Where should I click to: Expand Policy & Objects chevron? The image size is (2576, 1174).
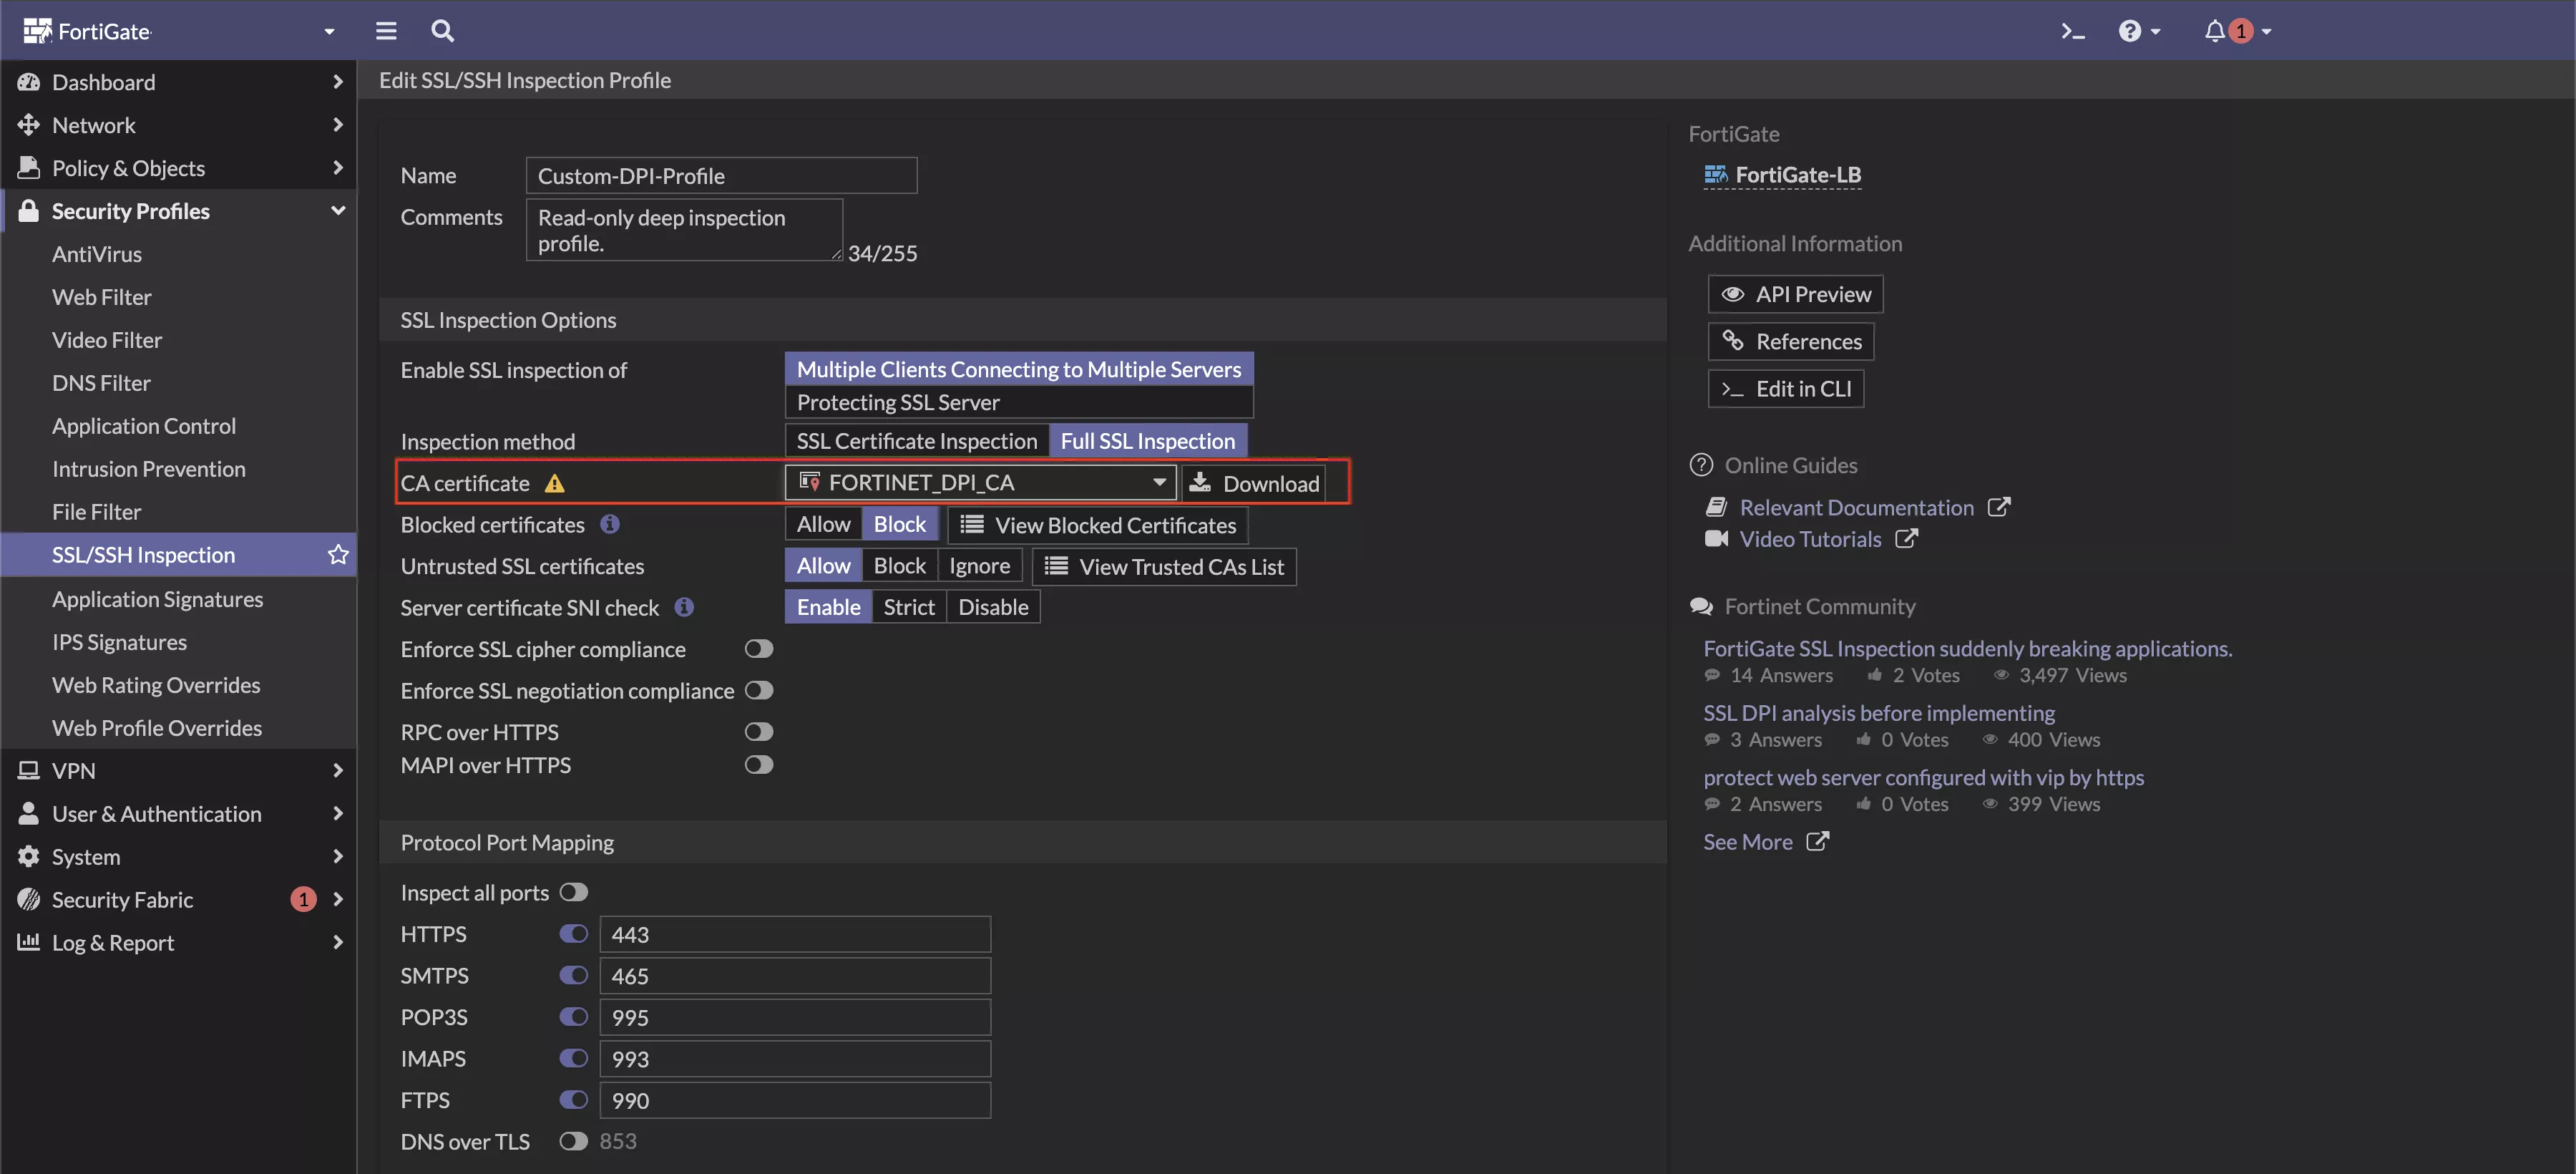pos(338,167)
